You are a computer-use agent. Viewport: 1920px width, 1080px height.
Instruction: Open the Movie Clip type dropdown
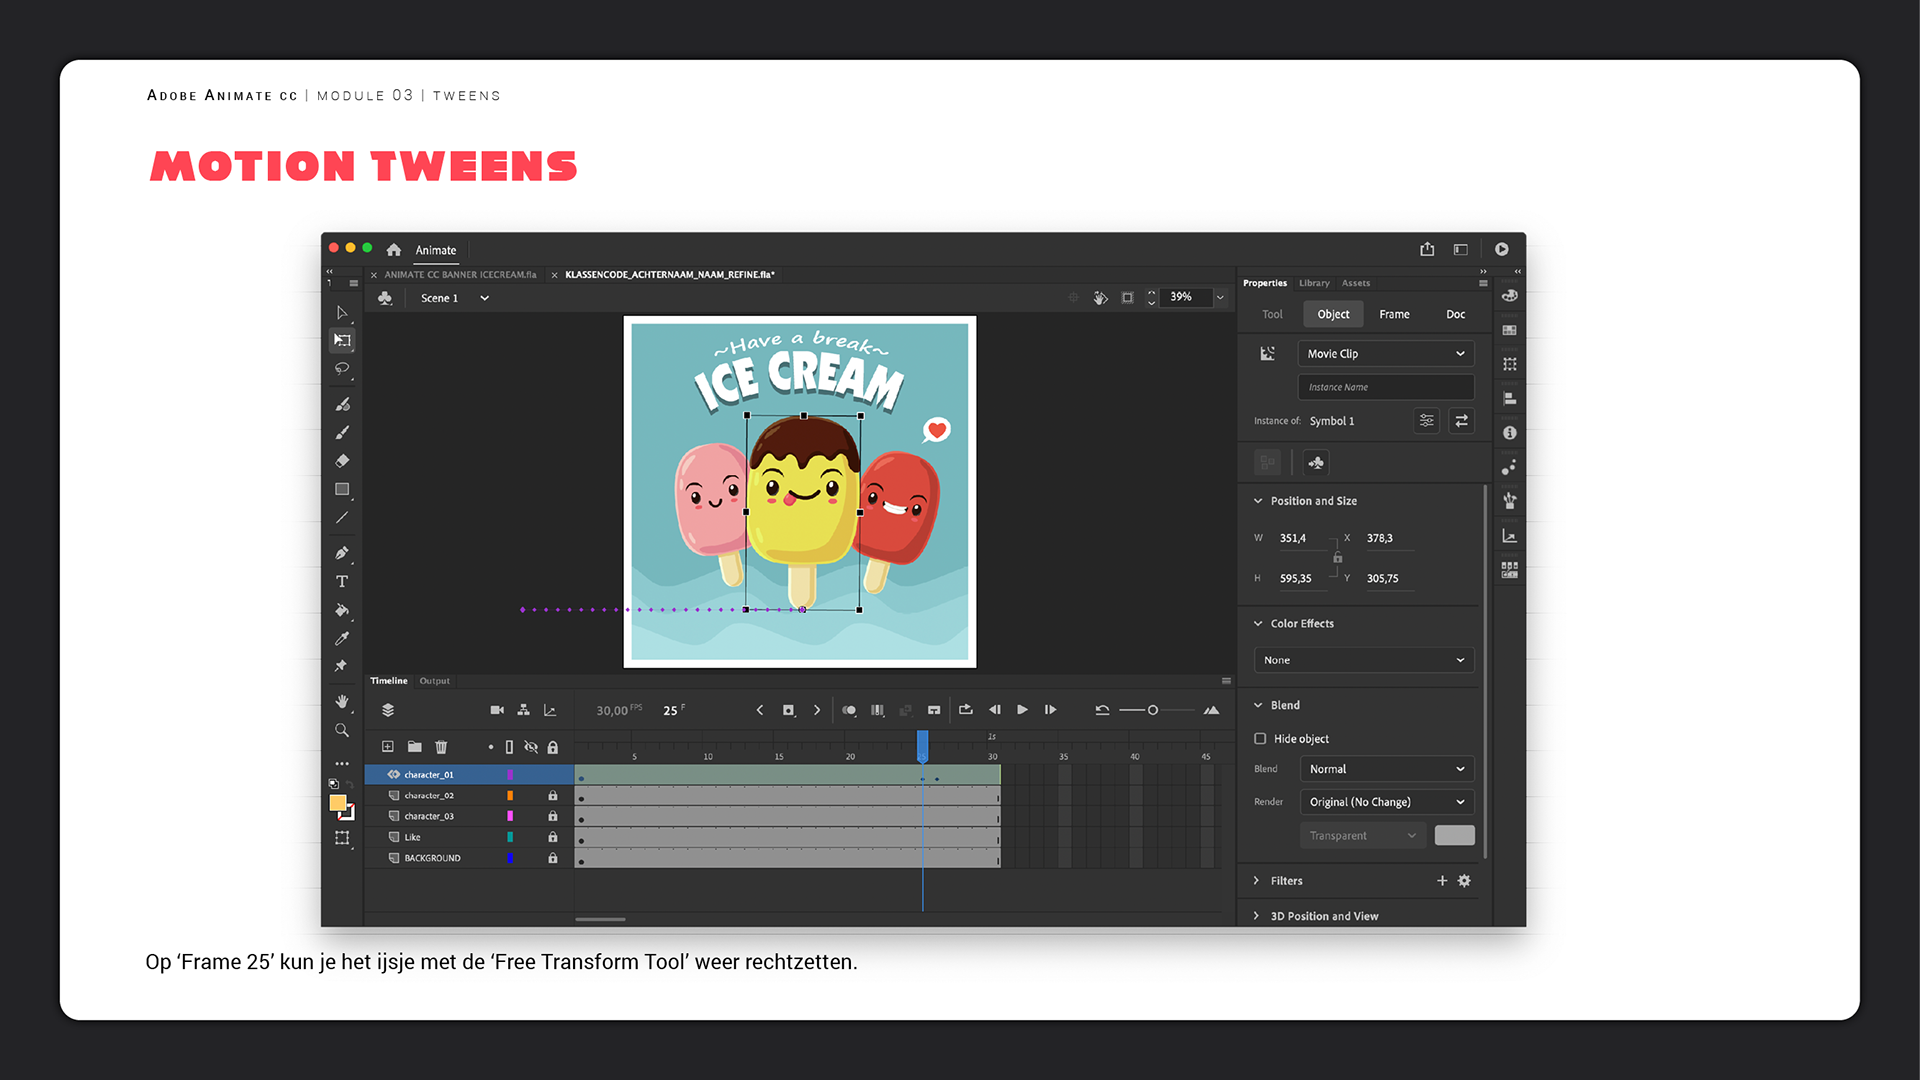click(1385, 354)
